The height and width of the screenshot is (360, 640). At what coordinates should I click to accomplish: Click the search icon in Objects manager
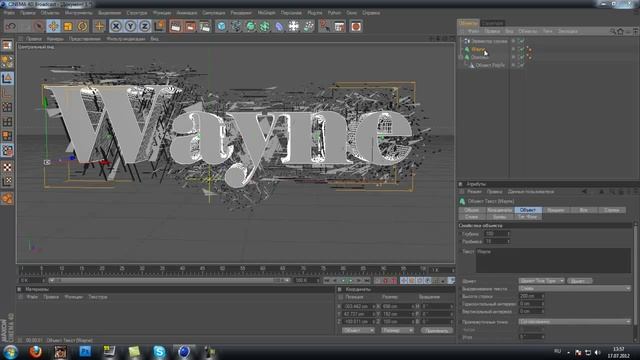point(613,31)
